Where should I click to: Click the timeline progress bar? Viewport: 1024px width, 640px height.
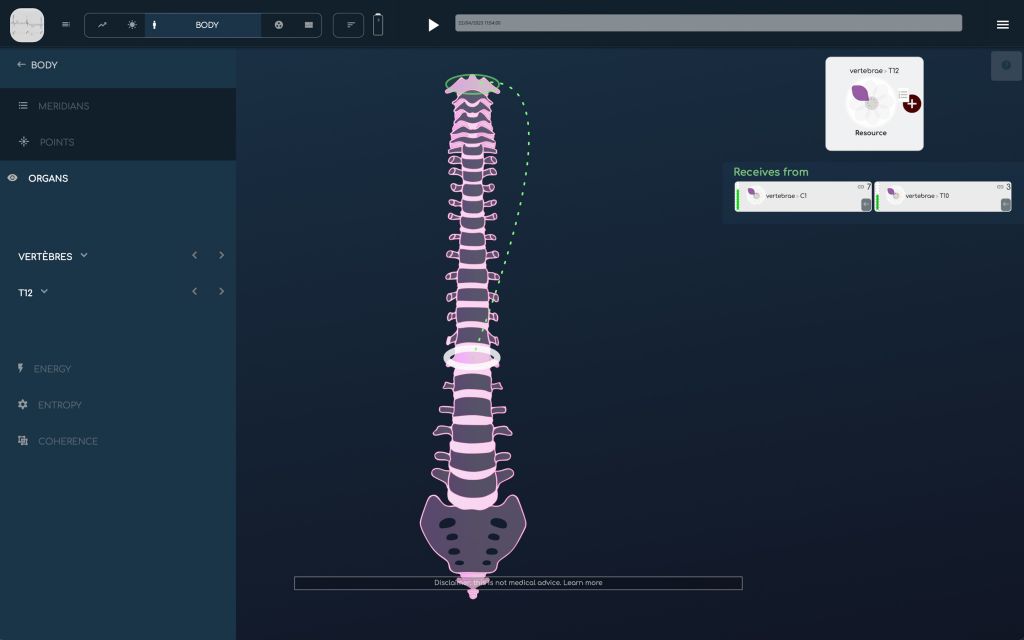tap(708, 23)
